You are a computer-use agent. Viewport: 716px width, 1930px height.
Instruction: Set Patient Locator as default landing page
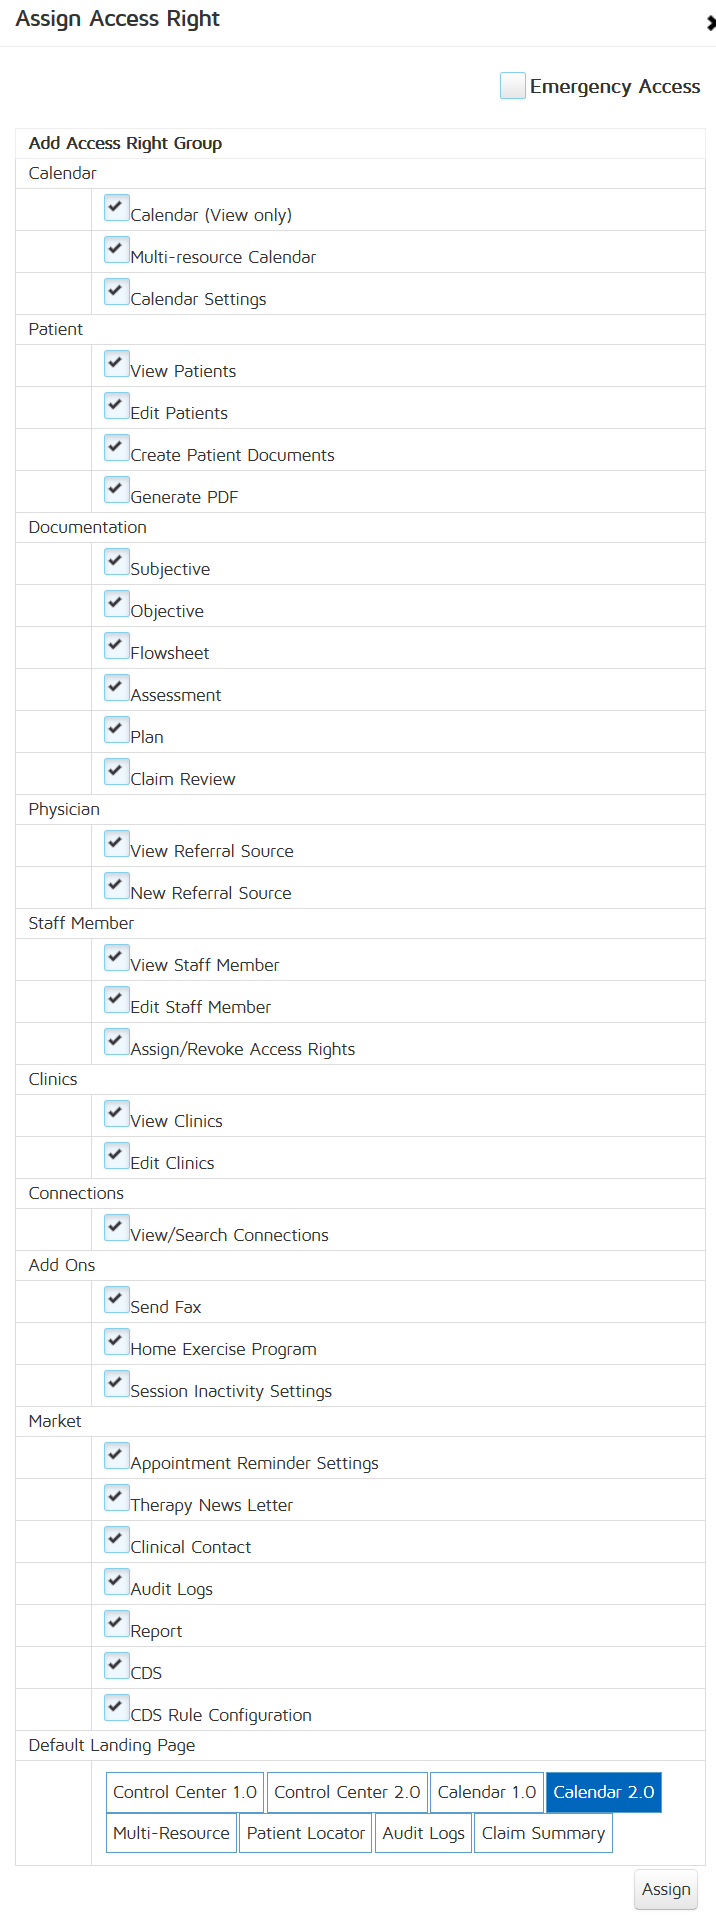click(x=305, y=1833)
